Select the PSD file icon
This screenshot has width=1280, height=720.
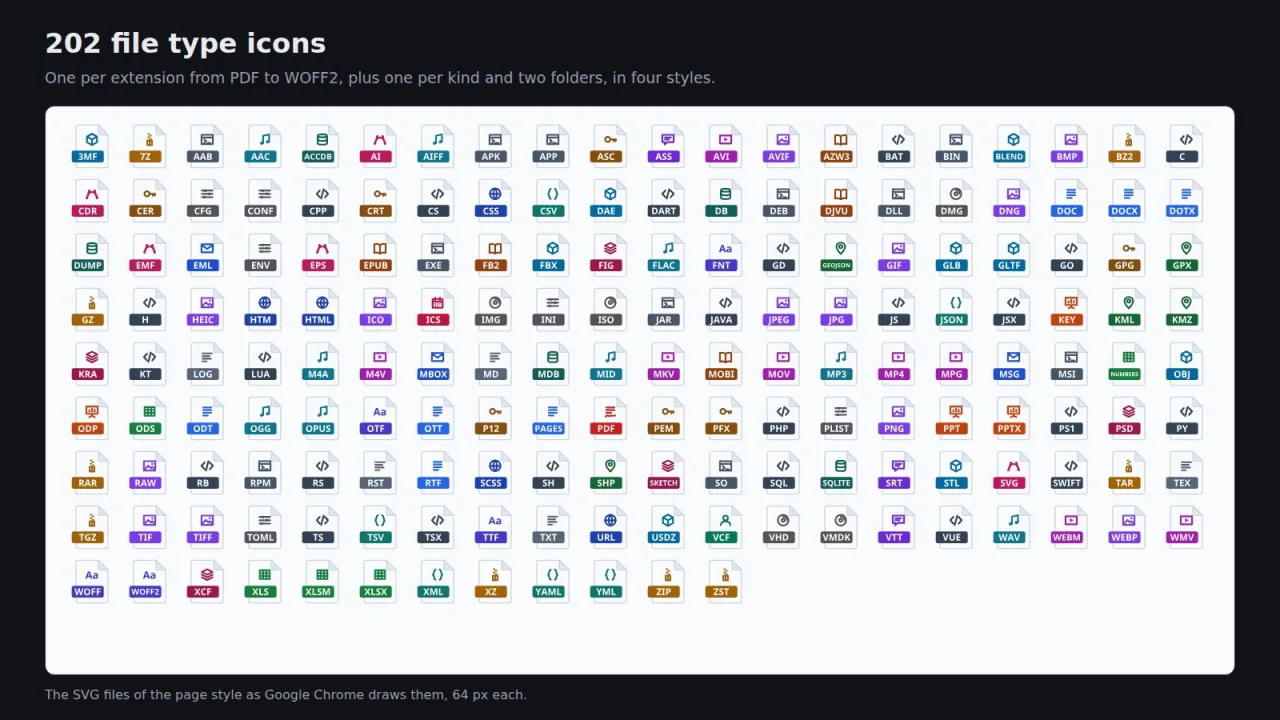point(1128,417)
